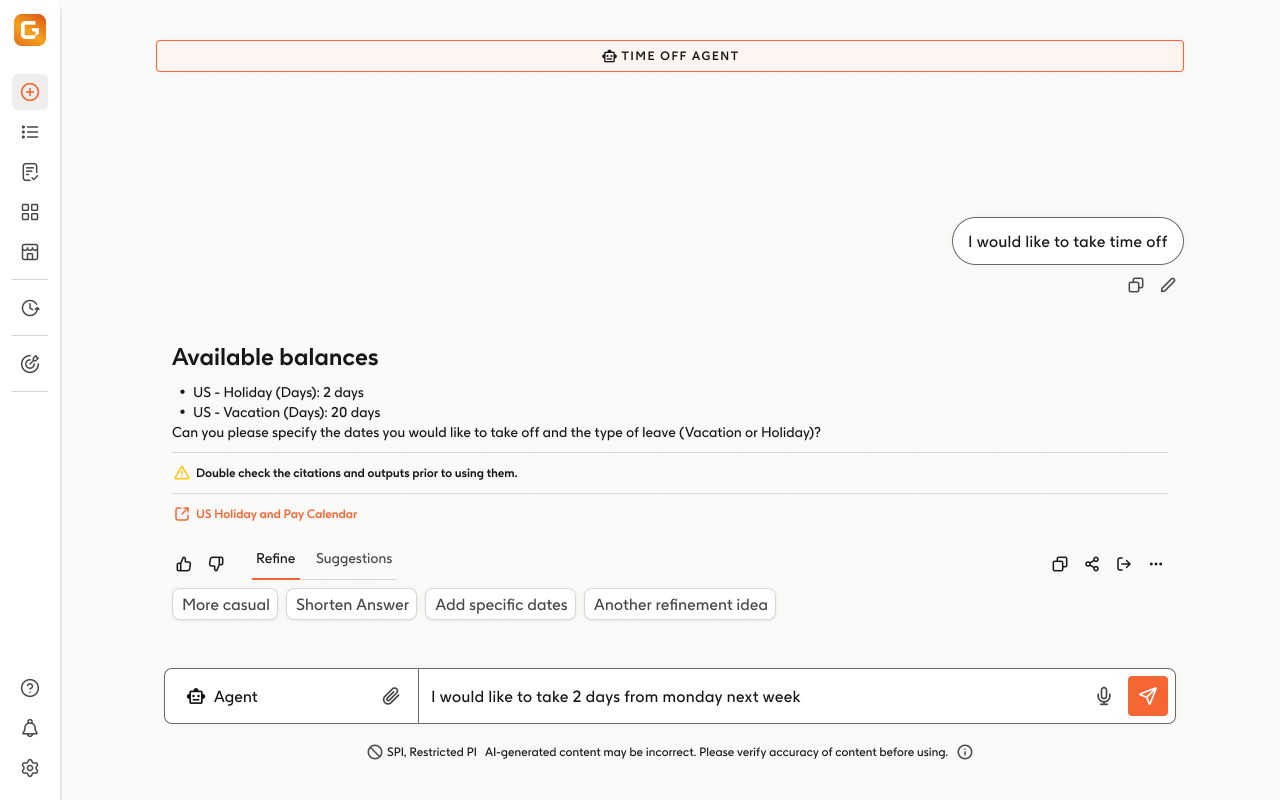
Task: Open the help question mark icon
Action: [30, 688]
